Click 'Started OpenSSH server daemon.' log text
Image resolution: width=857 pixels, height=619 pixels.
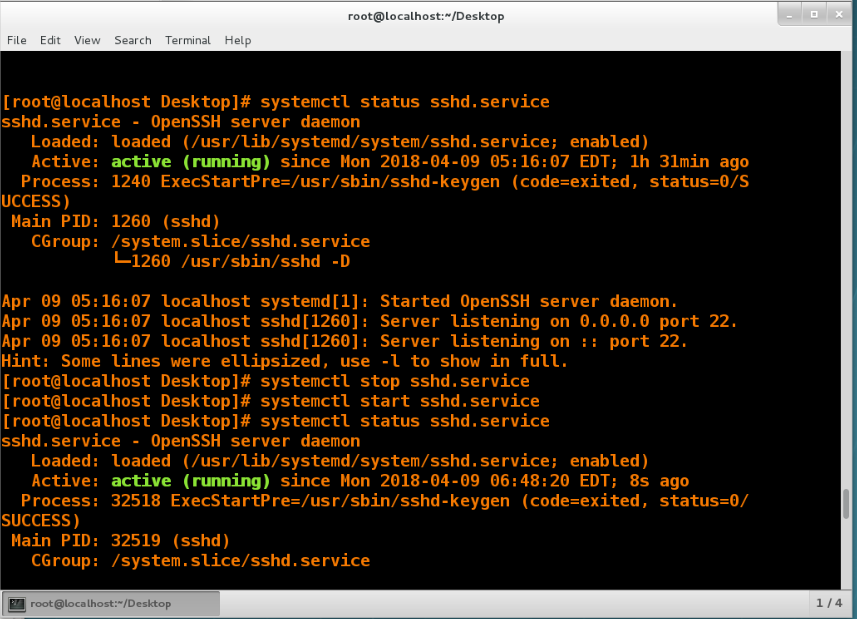[x=529, y=302]
